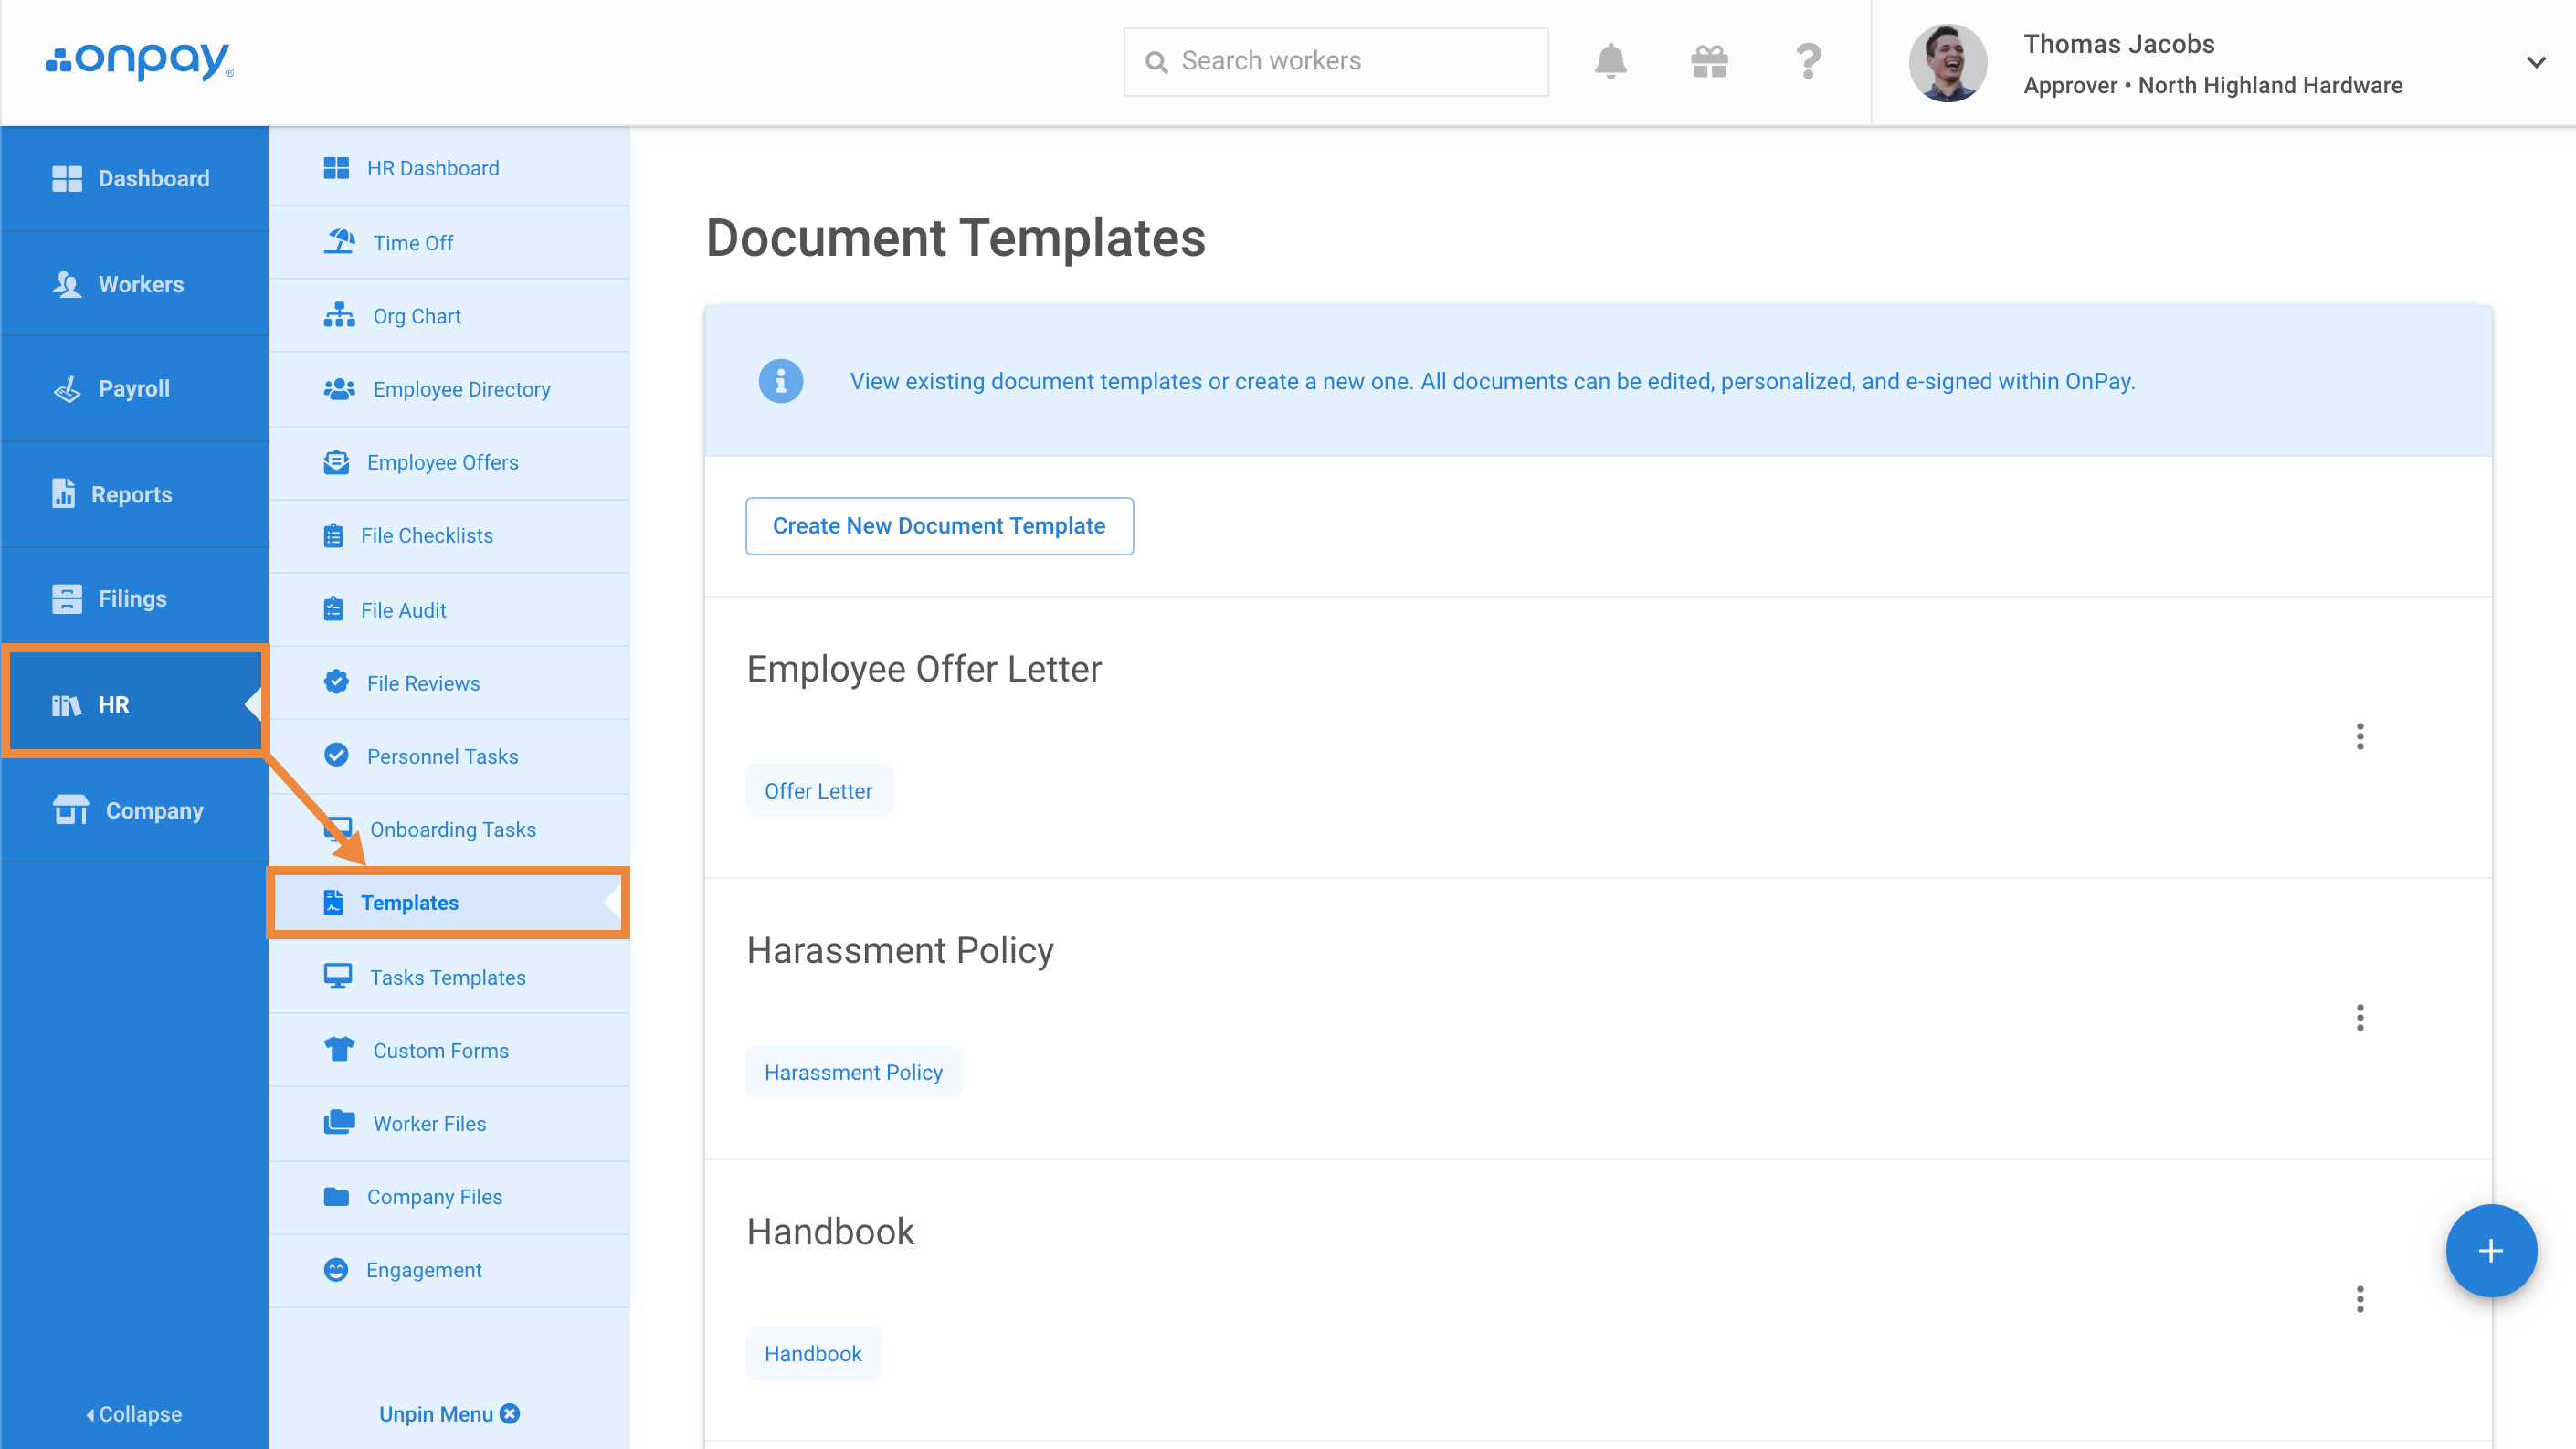Image resolution: width=2576 pixels, height=1449 pixels.
Task: Open the Offer Letter document link
Action: pyautogui.click(x=818, y=791)
